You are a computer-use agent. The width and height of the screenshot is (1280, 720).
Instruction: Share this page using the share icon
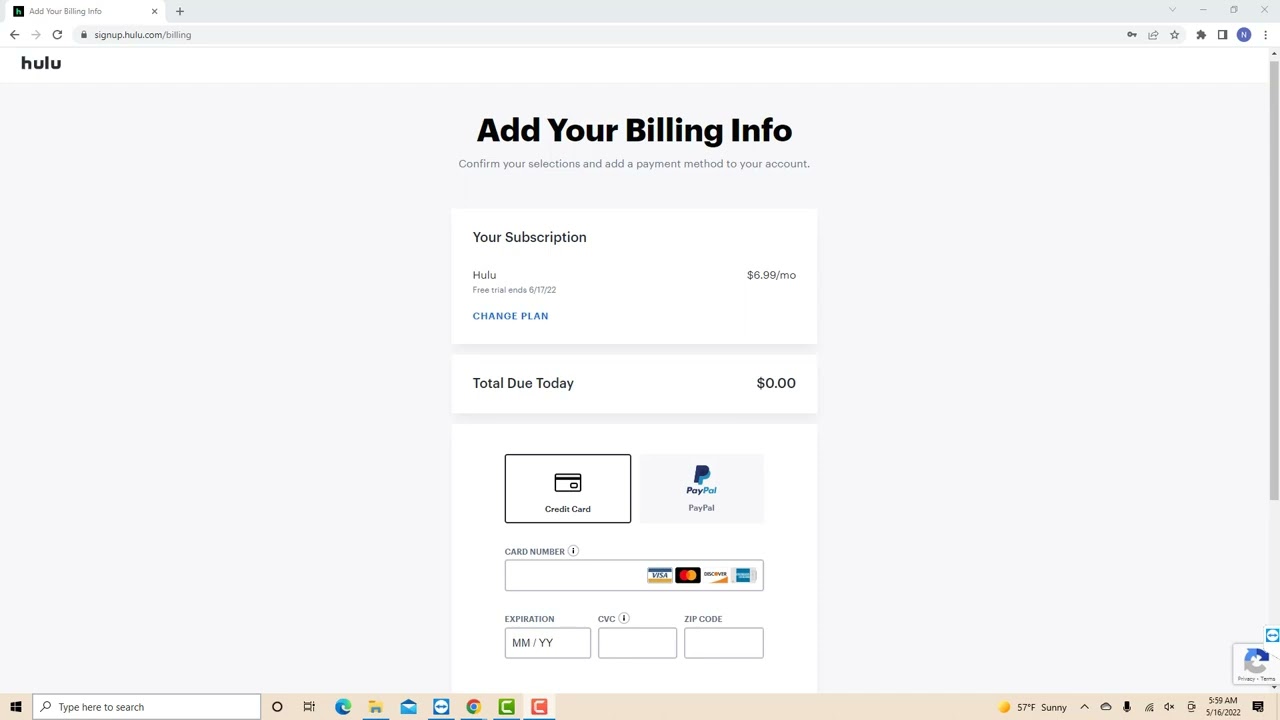coord(1153,35)
